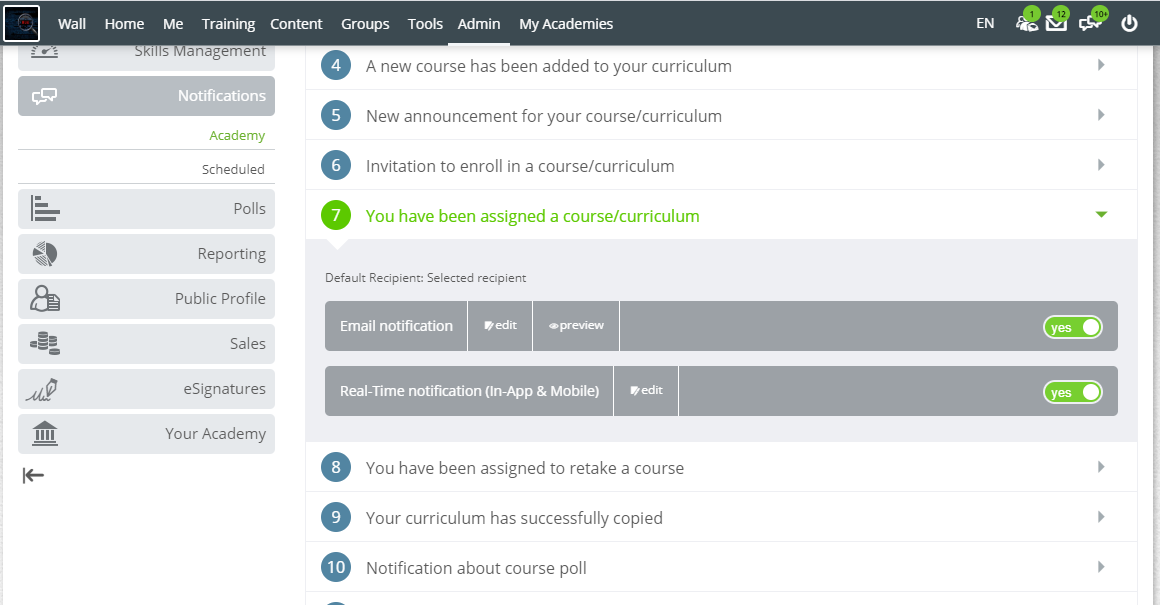Preview the Email notification
The height and width of the screenshot is (605, 1160).
(576, 325)
